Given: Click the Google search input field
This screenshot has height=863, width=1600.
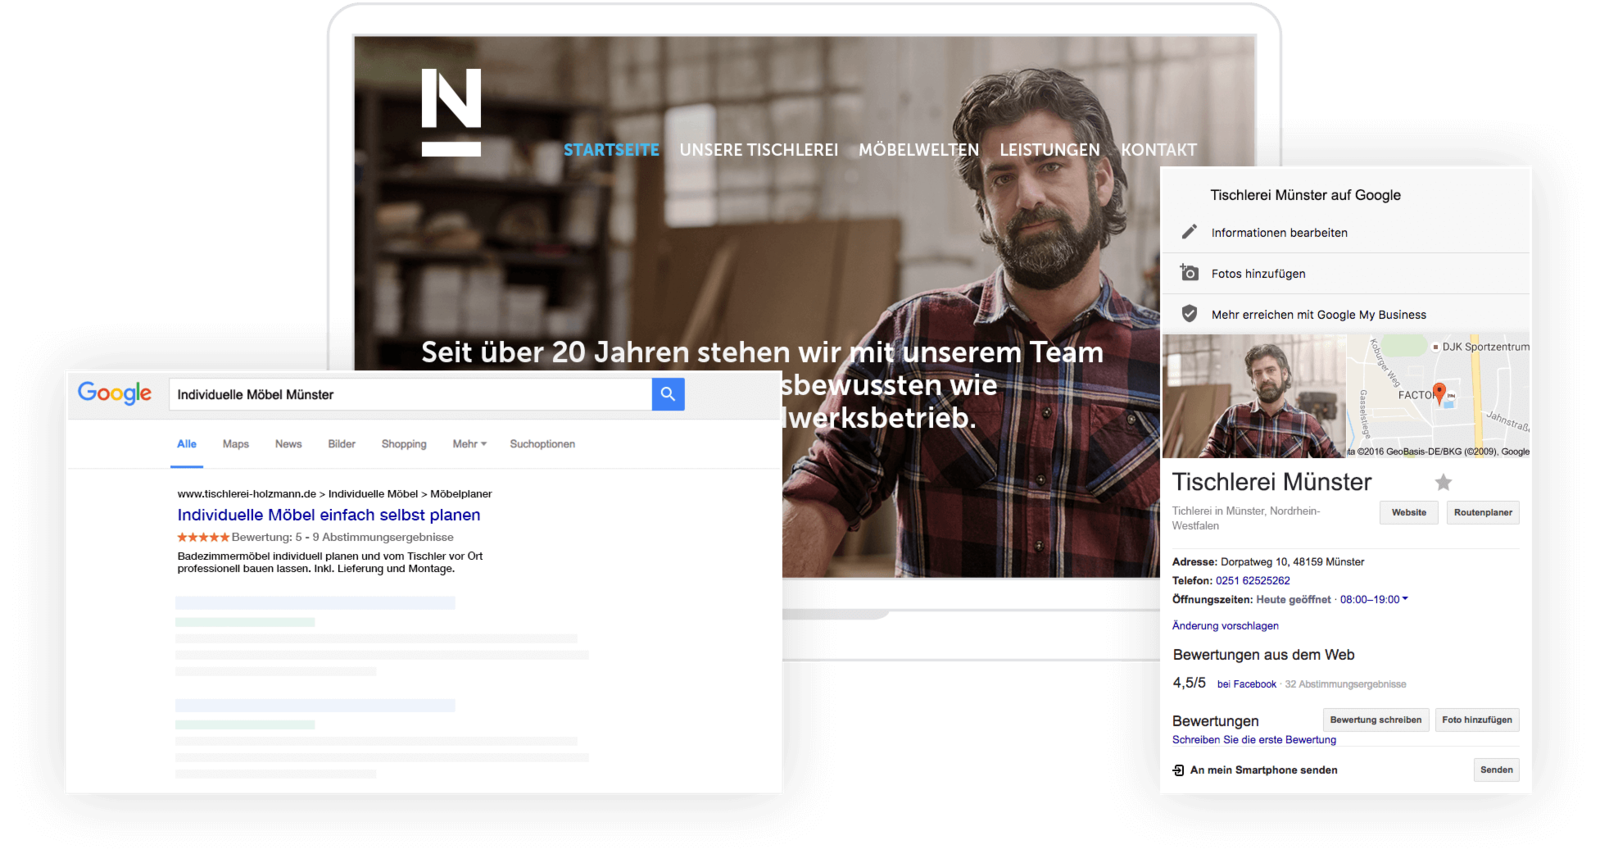Looking at the screenshot, I should (x=410, y=395).
